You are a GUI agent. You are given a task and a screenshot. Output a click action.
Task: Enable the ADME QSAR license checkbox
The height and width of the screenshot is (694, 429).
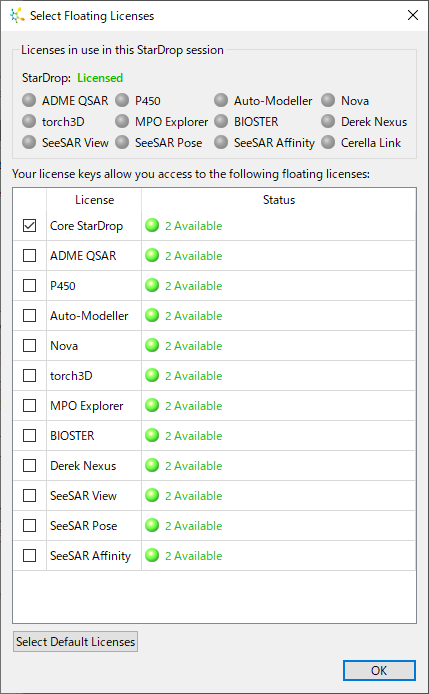29,256
